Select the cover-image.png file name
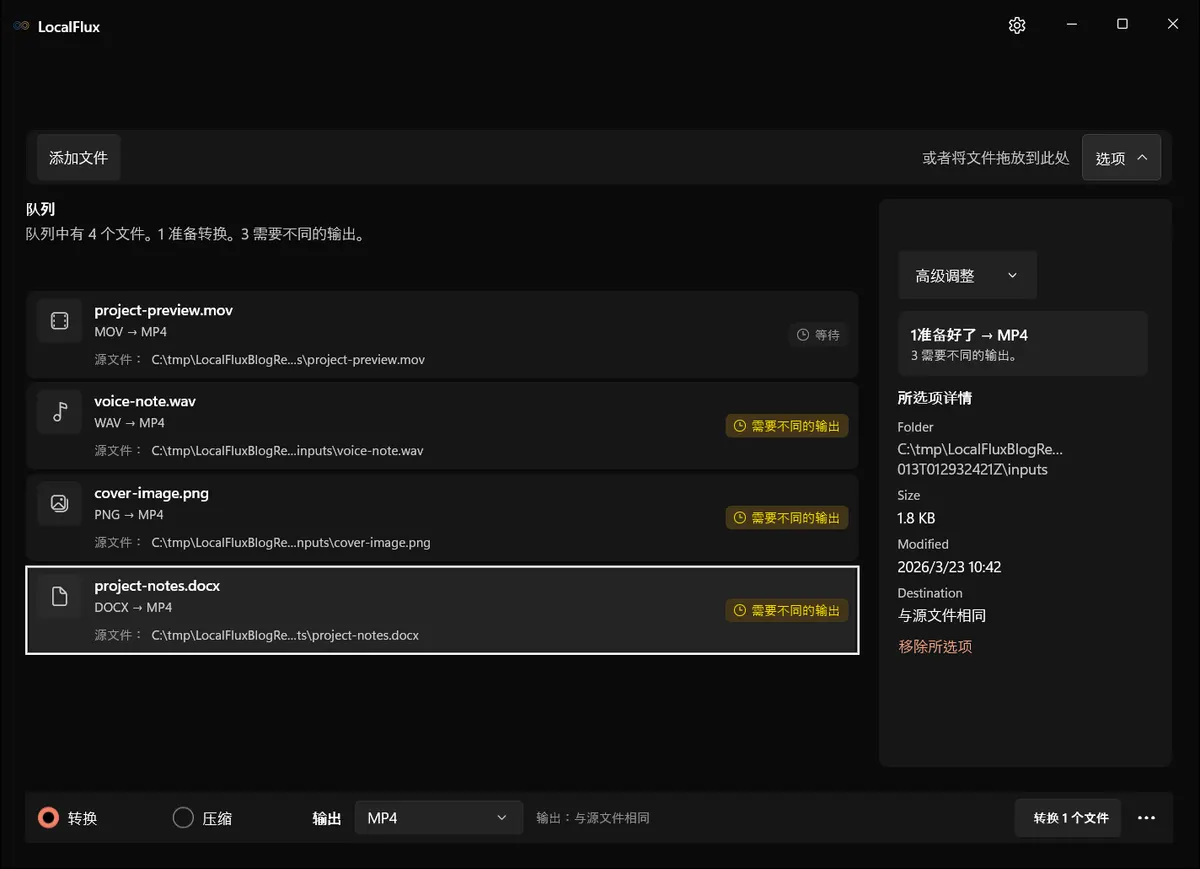The height and width of the screenshot is (869, 1200). pyautogui.click(x=152, y=493)
